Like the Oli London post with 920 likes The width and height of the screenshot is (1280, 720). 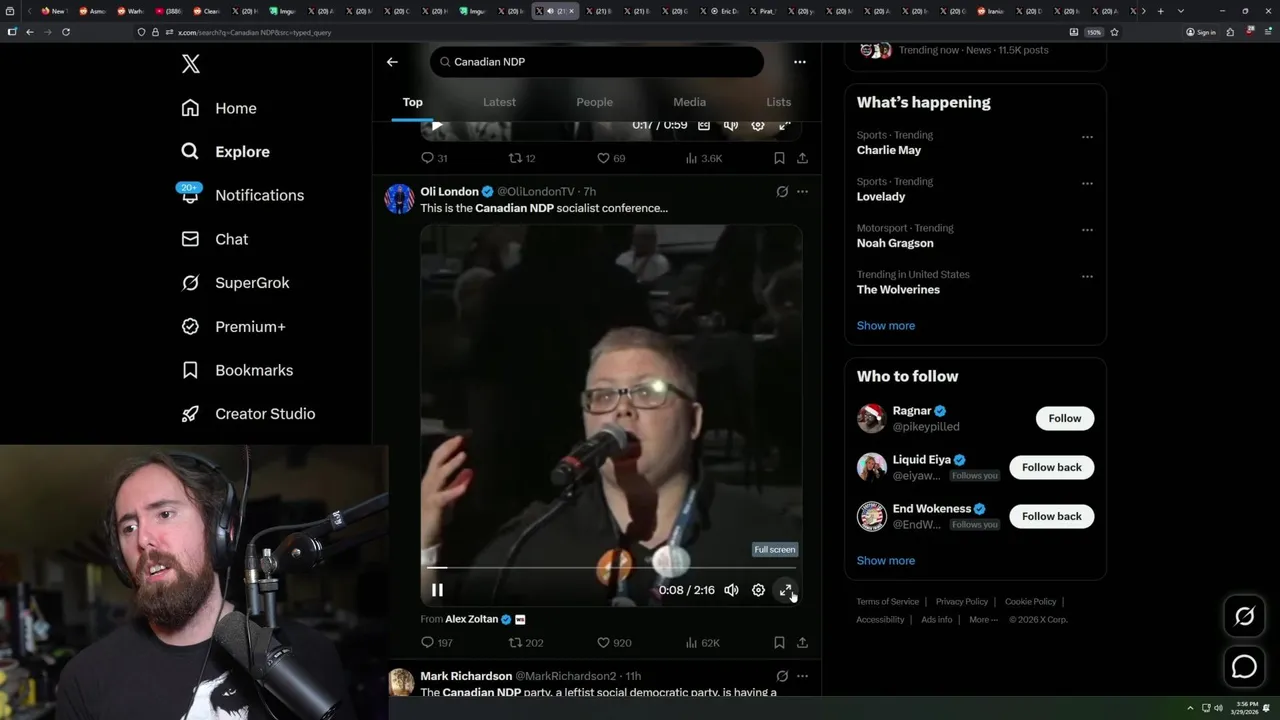[614, 643]
